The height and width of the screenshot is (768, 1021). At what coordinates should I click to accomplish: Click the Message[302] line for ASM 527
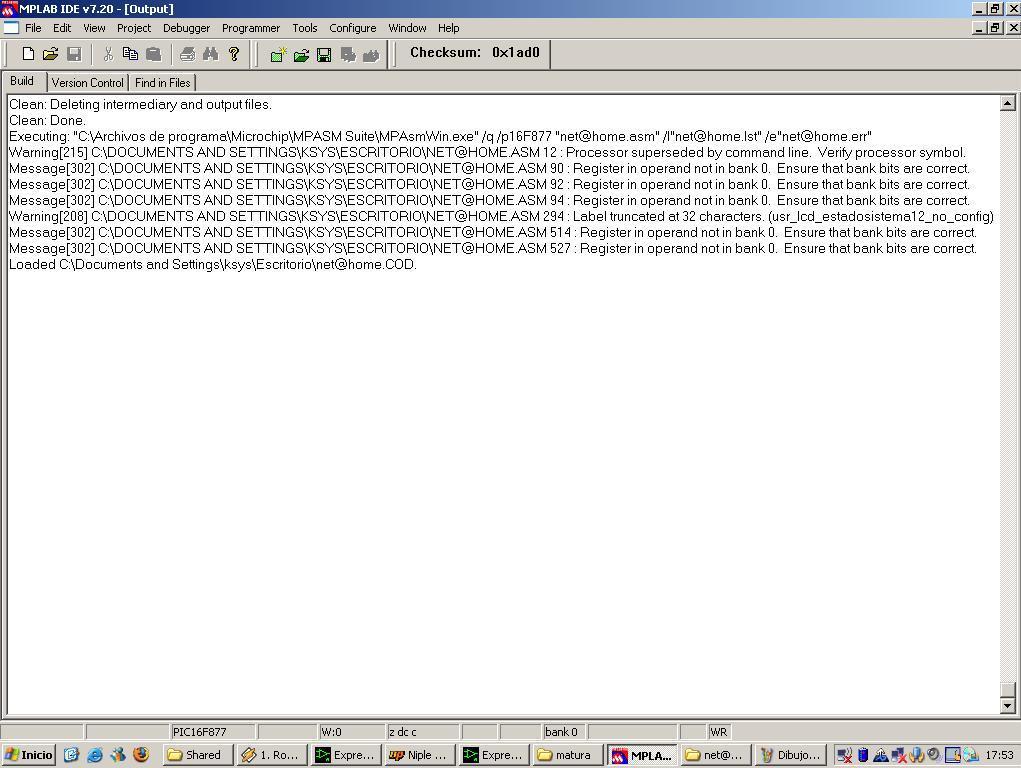coord(493,248)
